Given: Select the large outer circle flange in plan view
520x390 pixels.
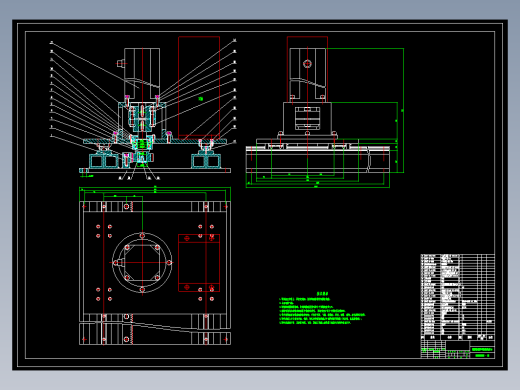Looking at the screenshot, I should (142, 263).
